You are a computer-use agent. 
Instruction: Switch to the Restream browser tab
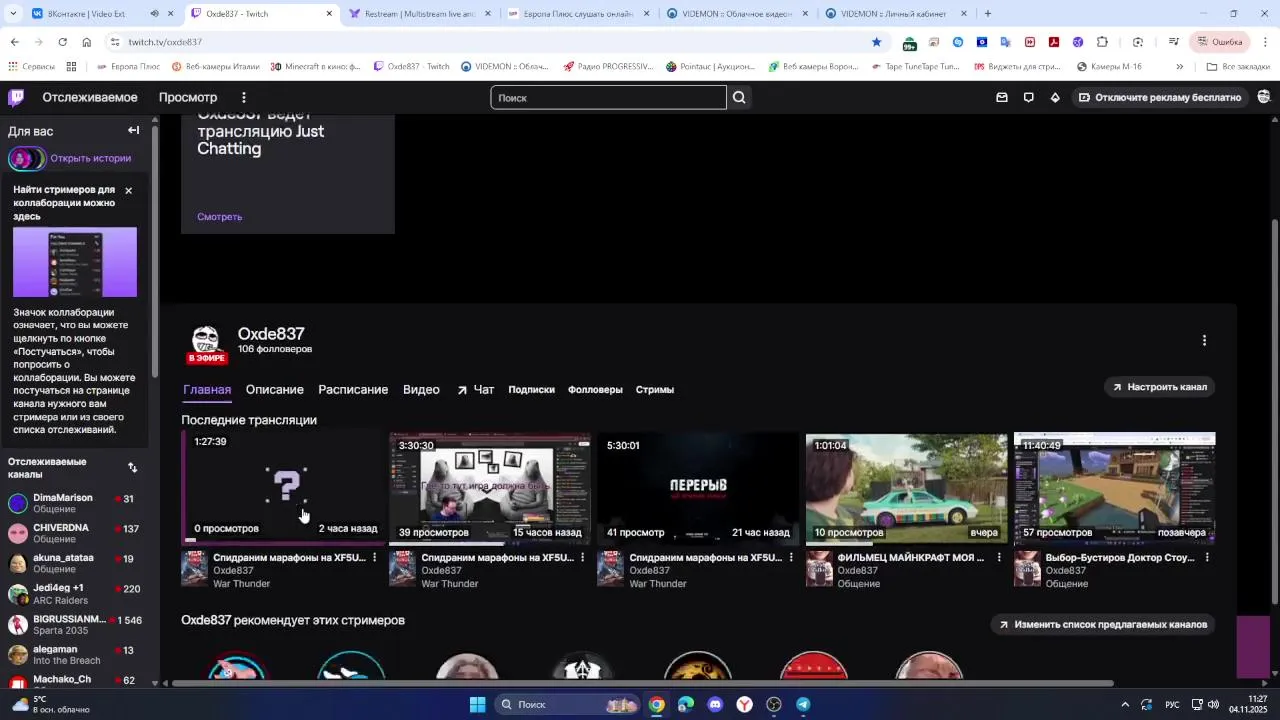tap(419, 14)
